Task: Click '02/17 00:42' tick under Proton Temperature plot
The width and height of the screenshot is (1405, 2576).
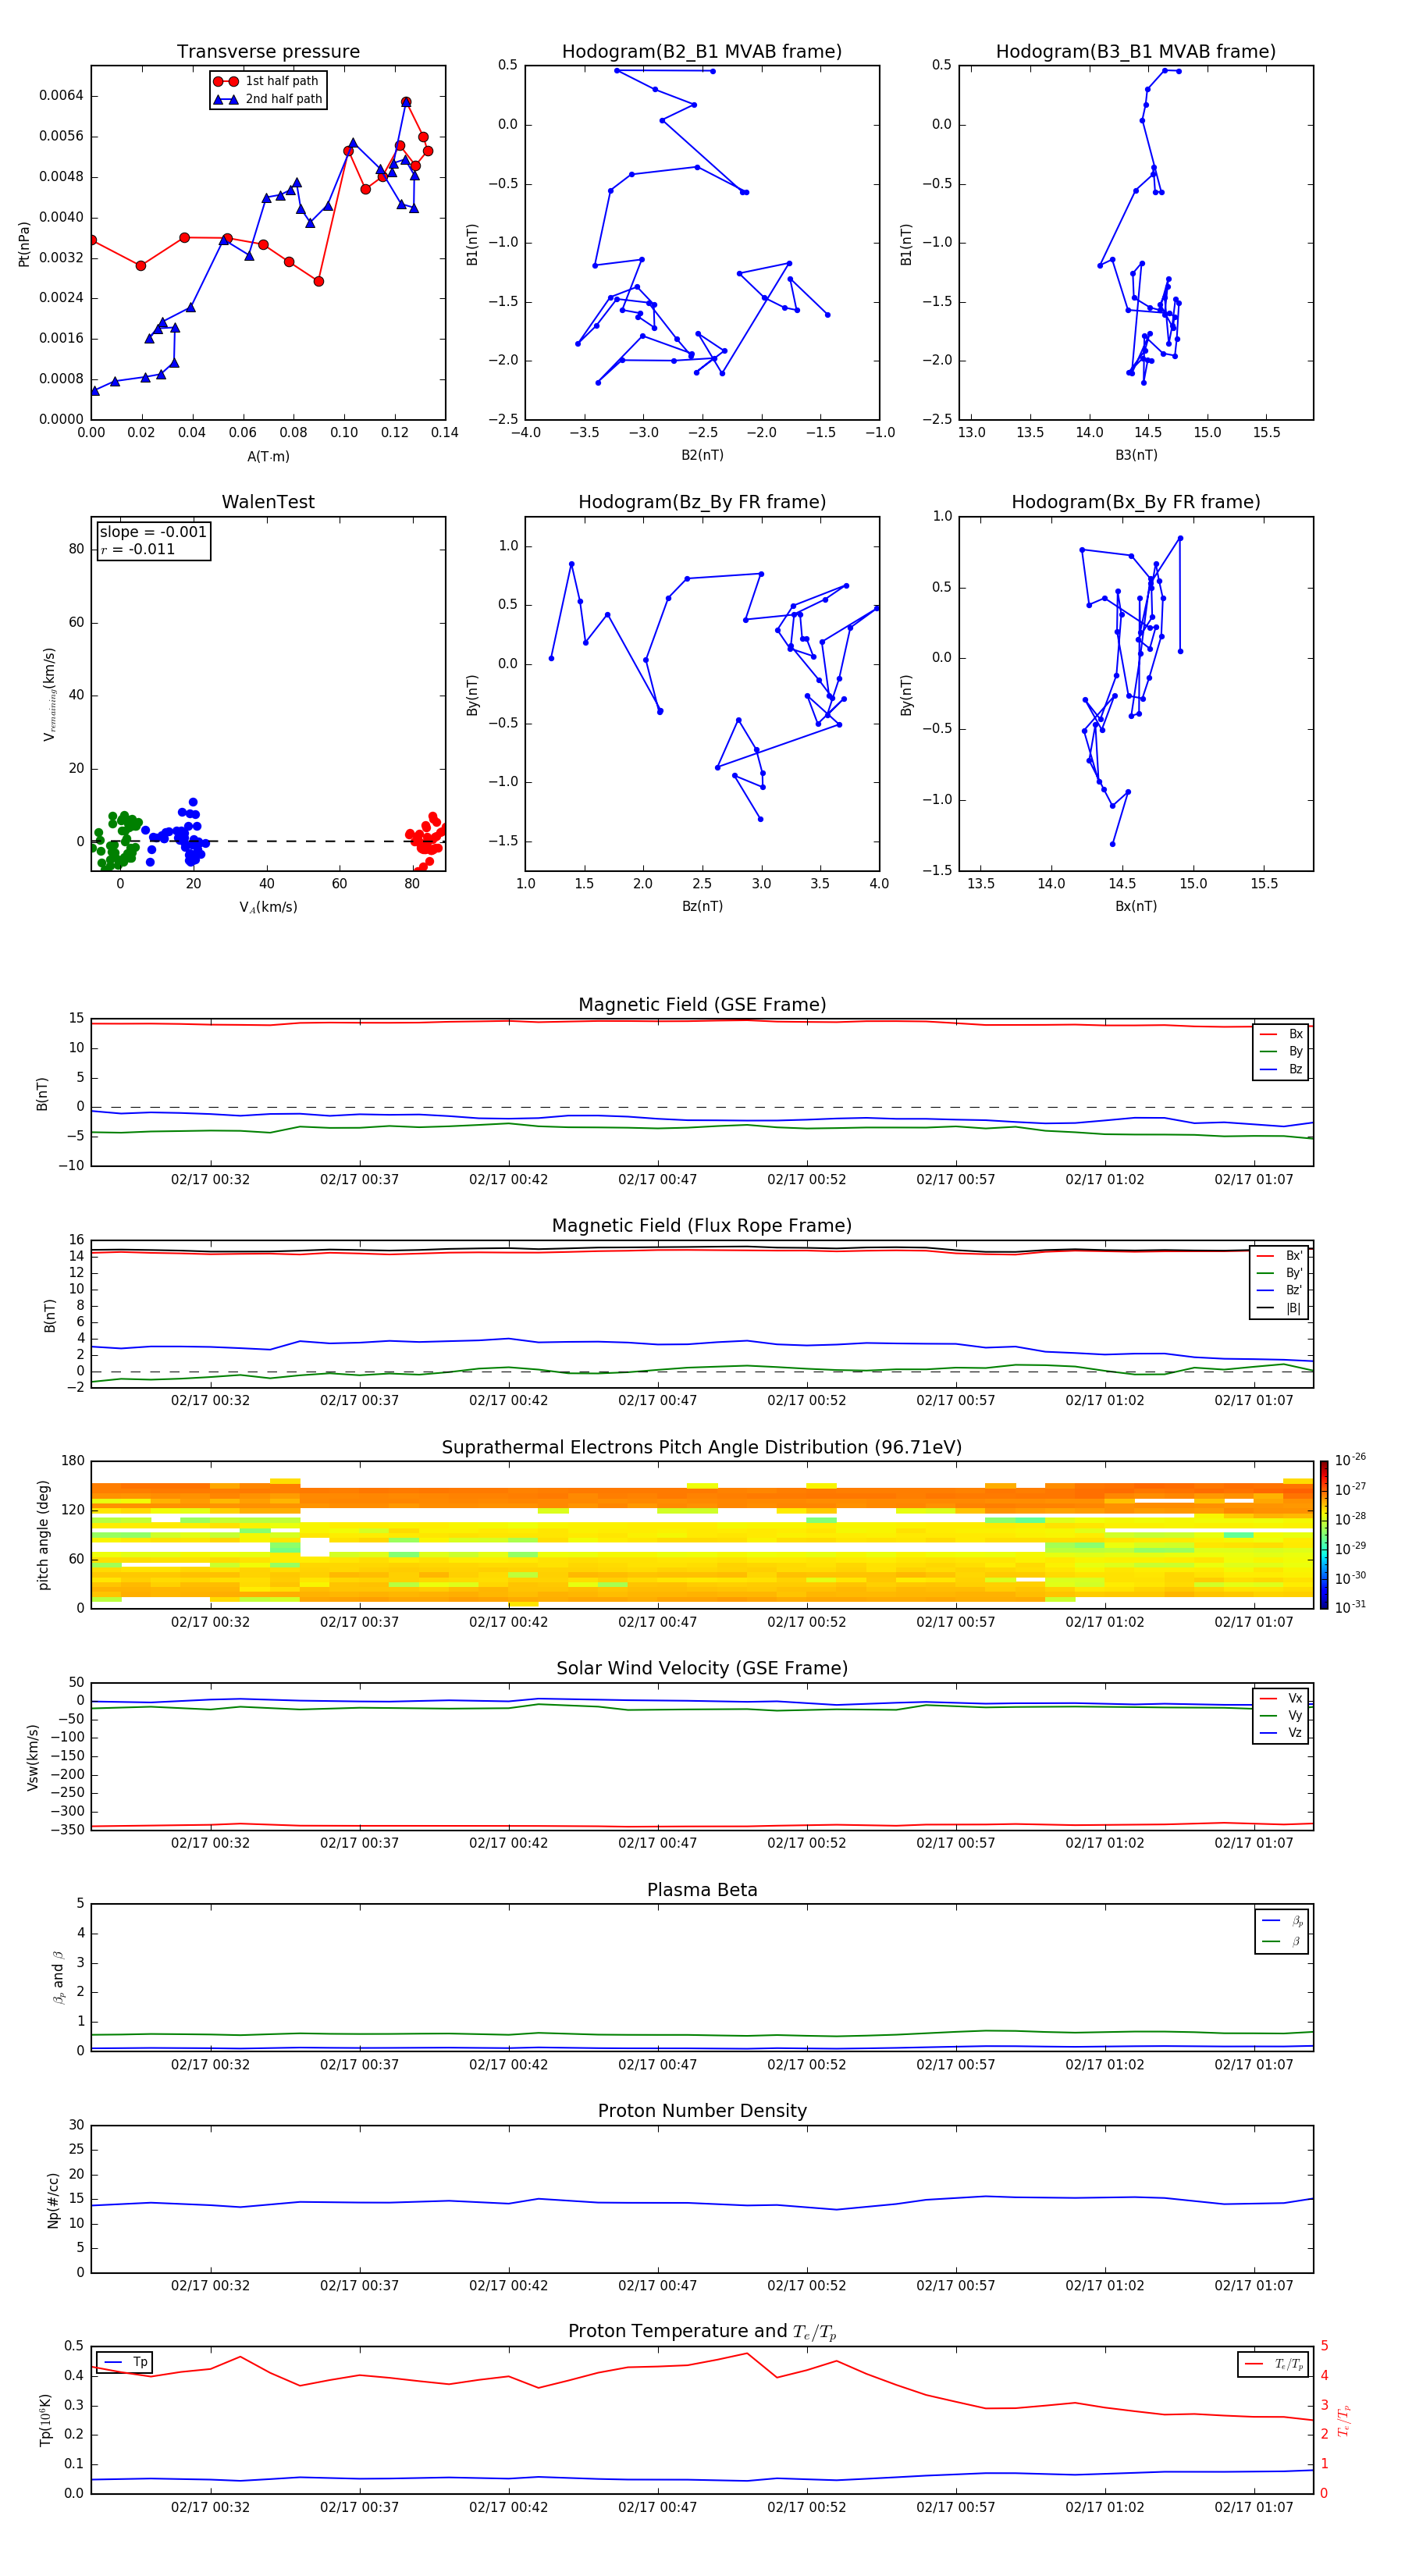Action: tap(508, 2507)
